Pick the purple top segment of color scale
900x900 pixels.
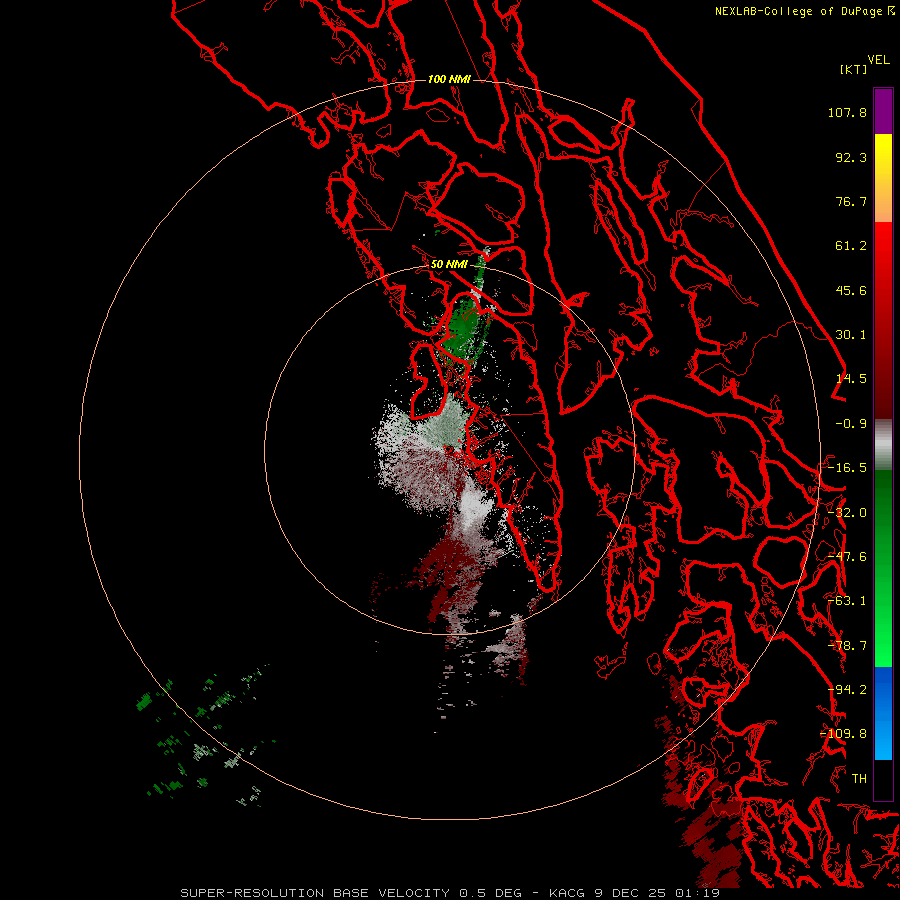(x=883, y=111)
